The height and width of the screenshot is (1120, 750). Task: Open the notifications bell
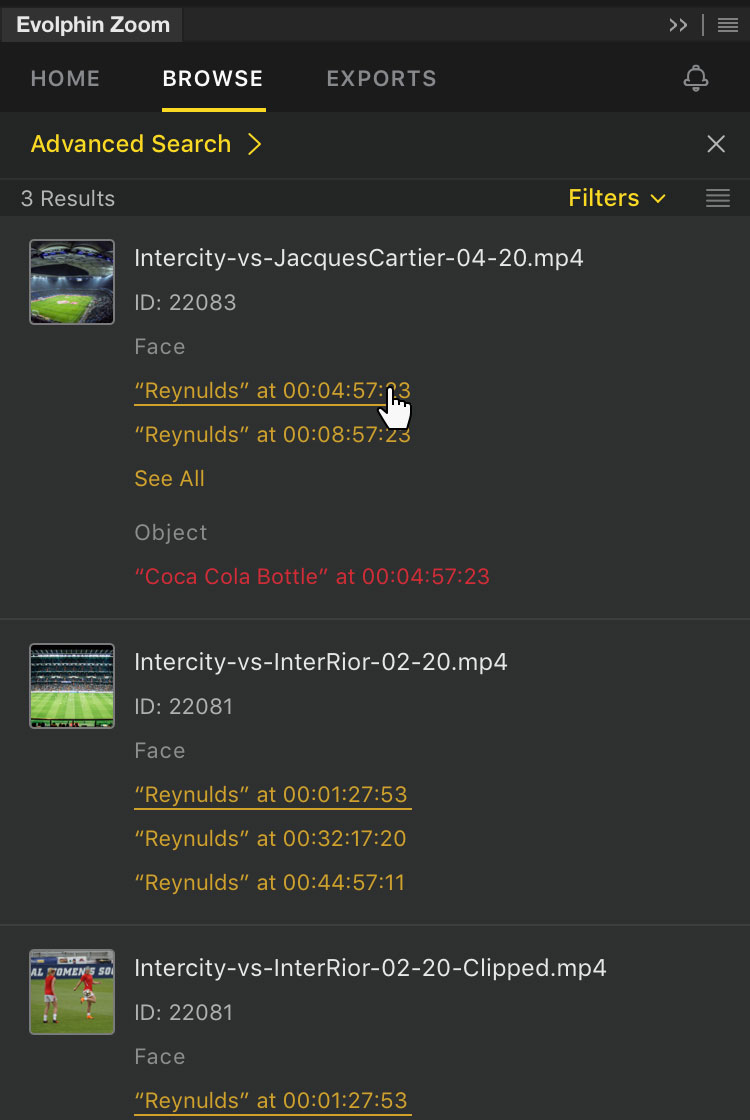point(696,79)
